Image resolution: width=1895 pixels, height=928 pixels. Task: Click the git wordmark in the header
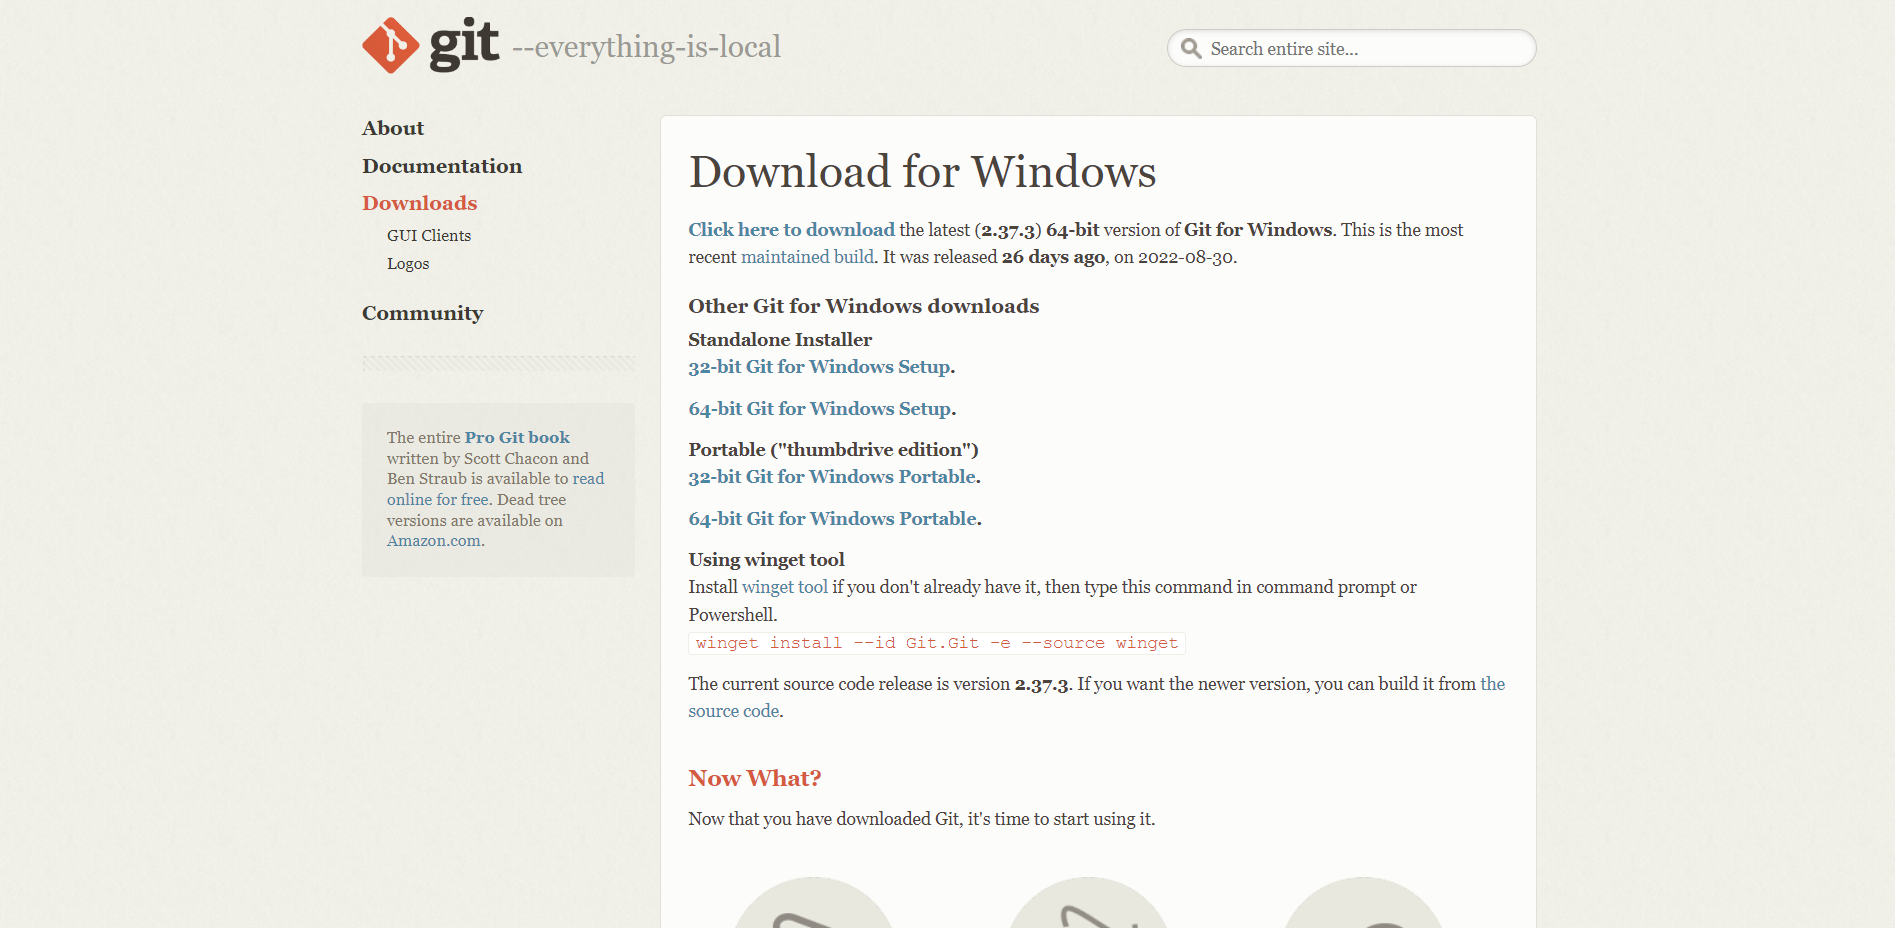[x=464, y=45]
